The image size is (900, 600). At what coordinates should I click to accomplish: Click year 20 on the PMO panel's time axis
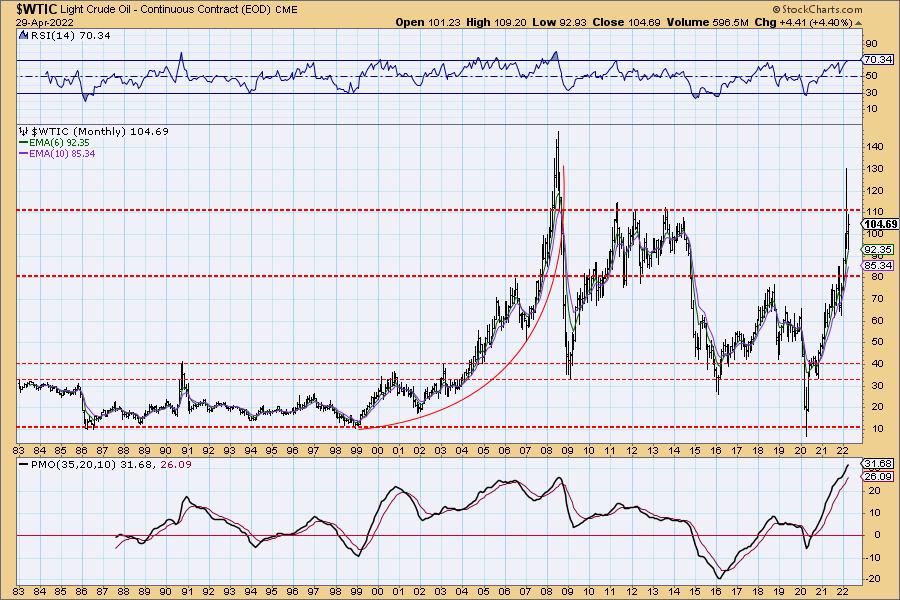click(800, 592)
